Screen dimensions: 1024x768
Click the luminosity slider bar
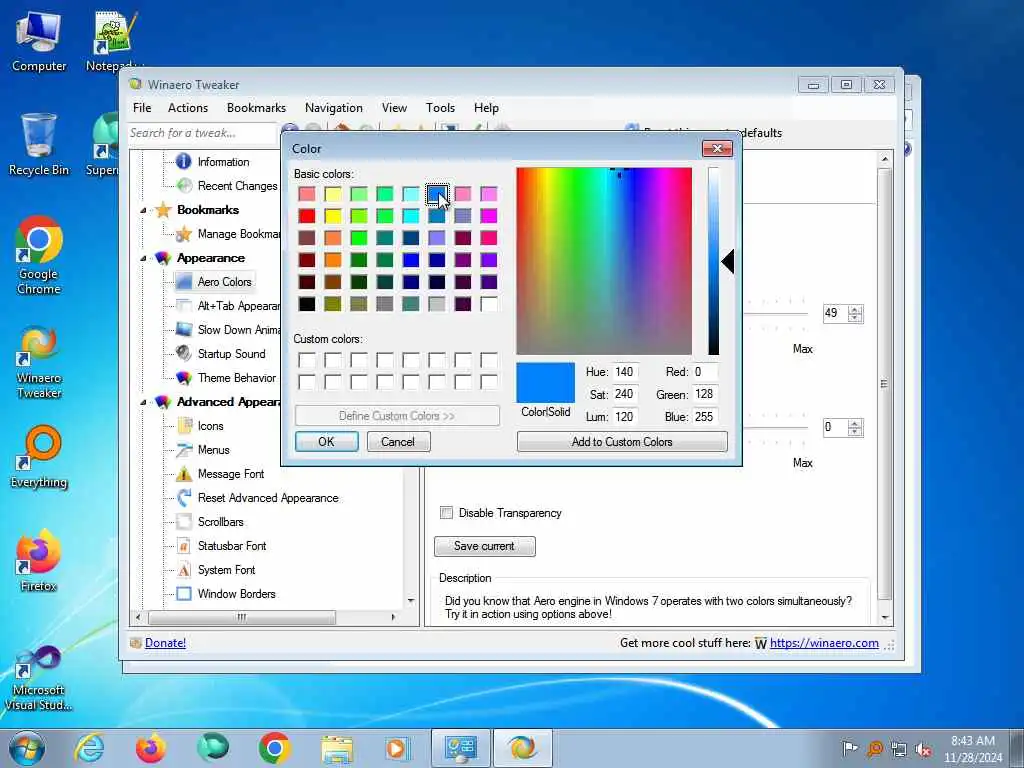pos(714,261)
